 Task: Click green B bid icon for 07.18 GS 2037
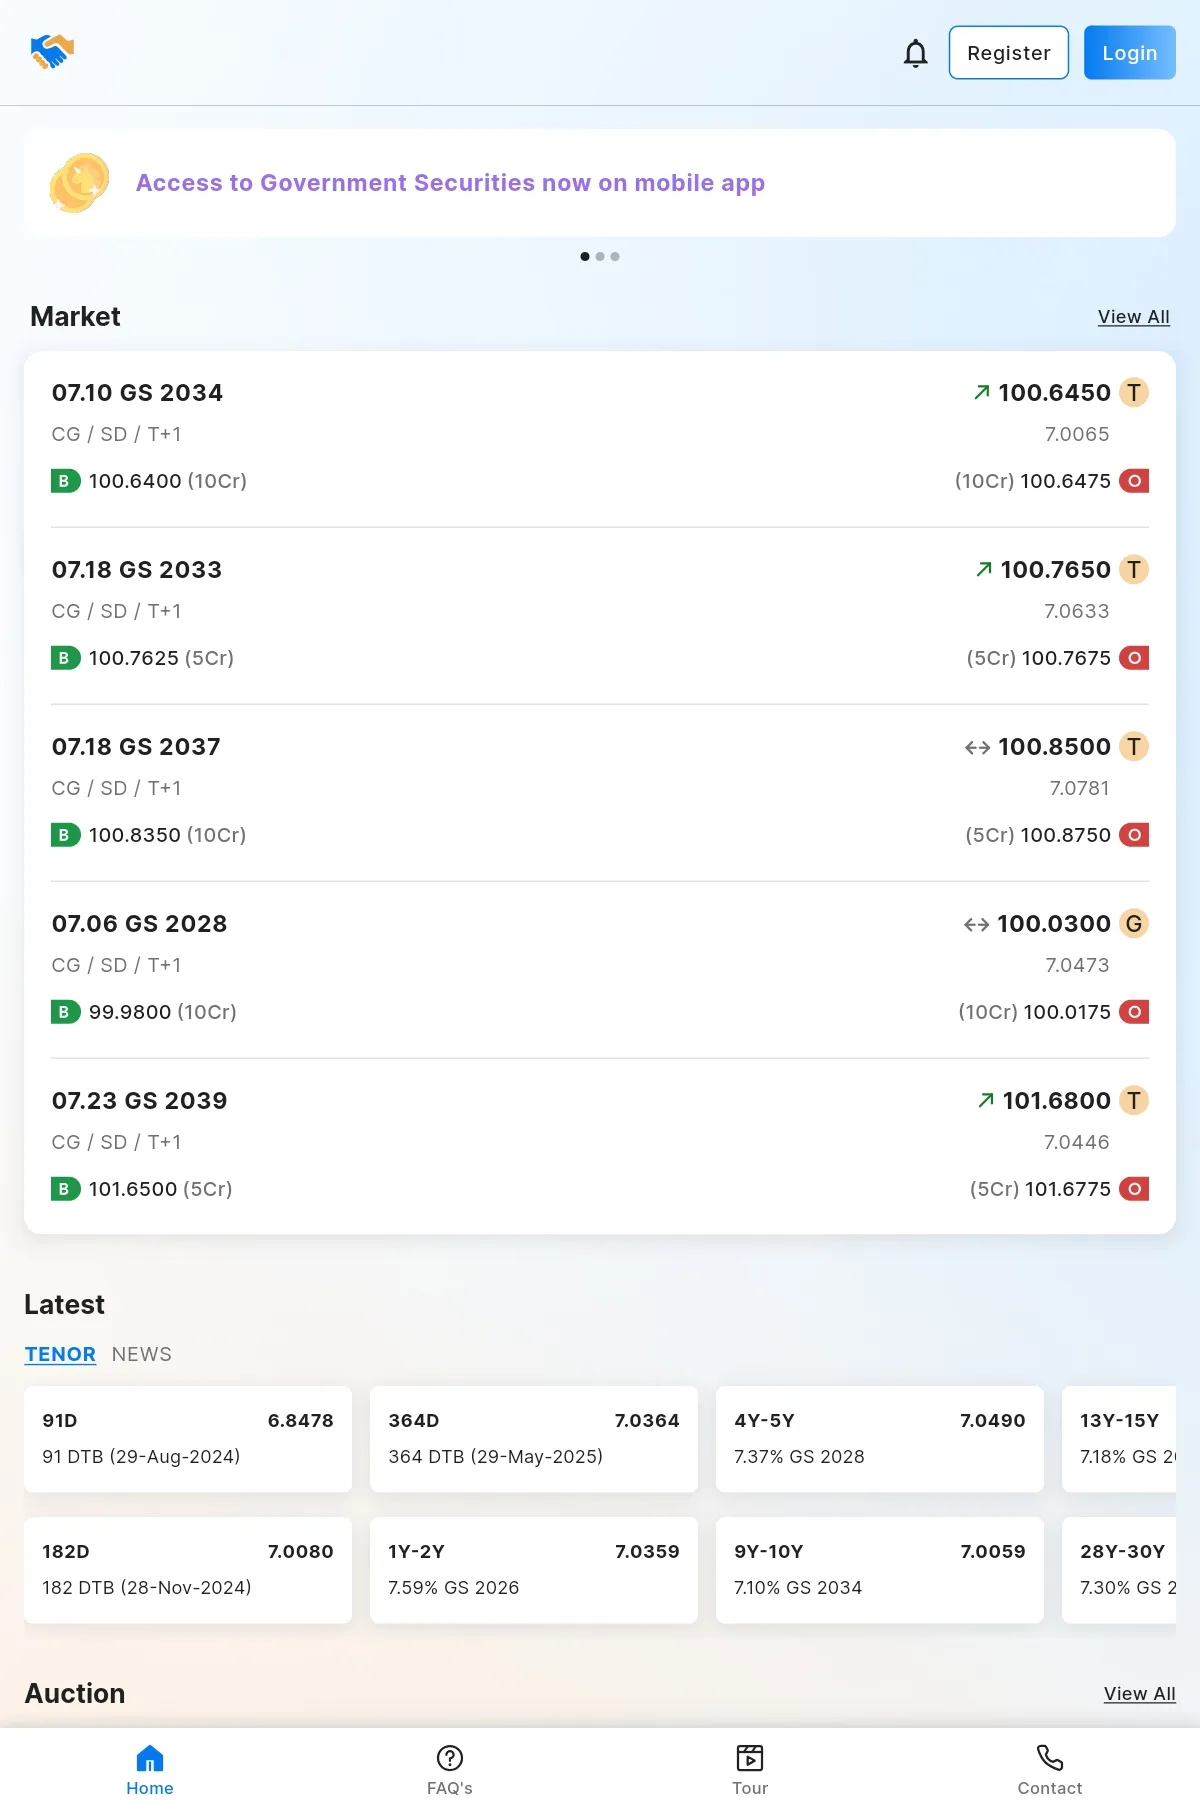point(65,835)
